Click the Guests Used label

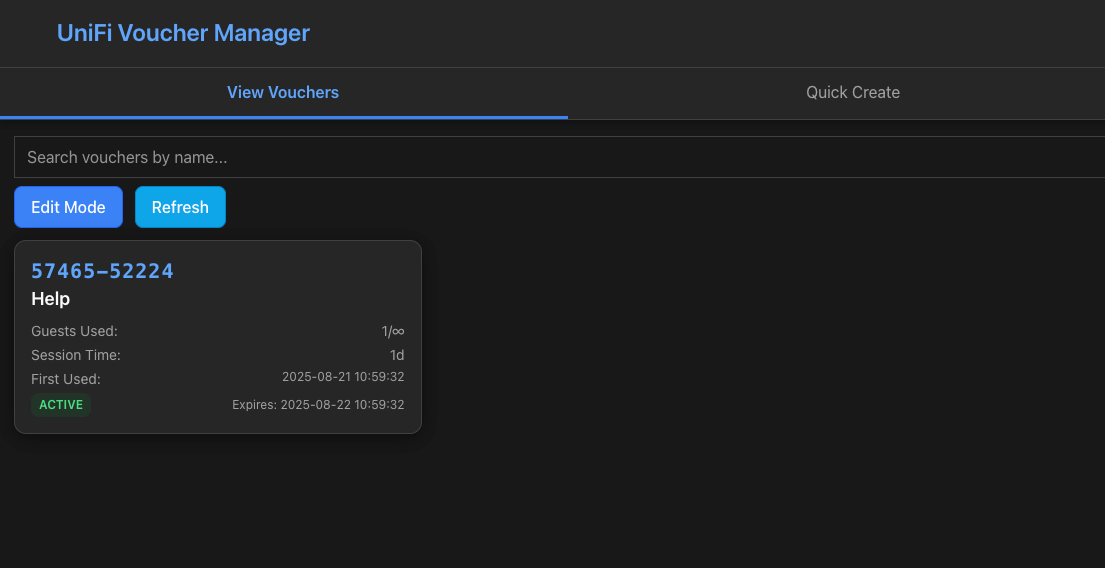pyautogui.click(x=74, y=331)
